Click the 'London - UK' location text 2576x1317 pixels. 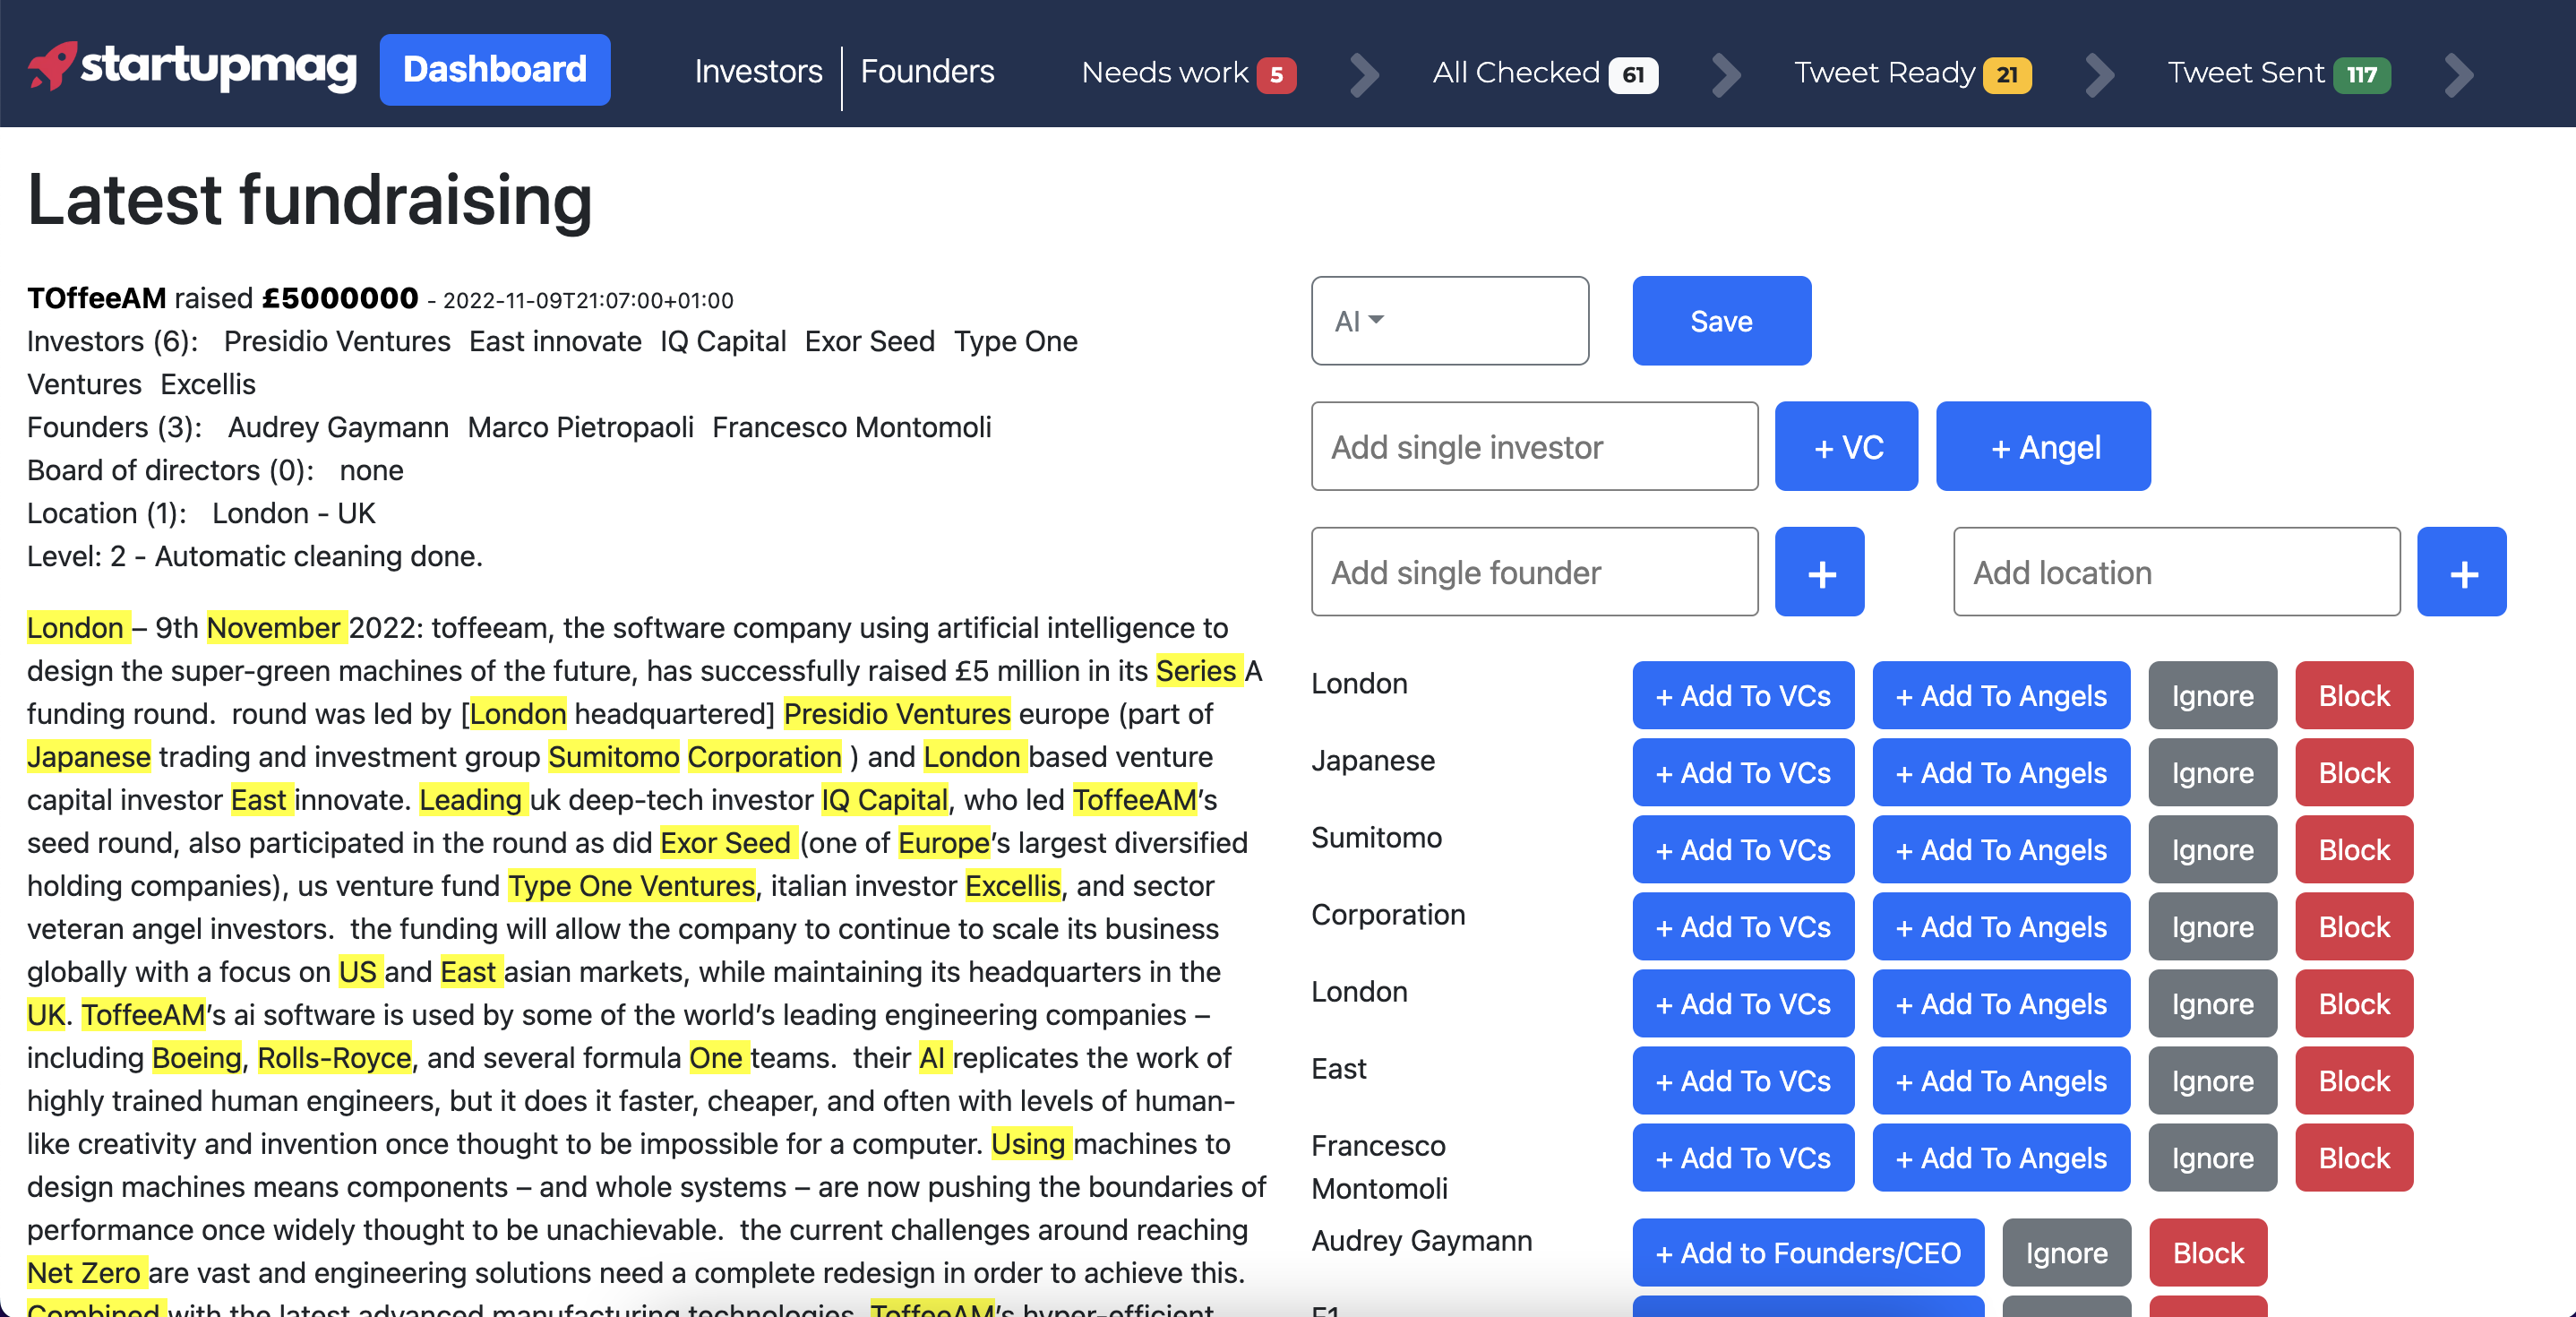[294, 513]
